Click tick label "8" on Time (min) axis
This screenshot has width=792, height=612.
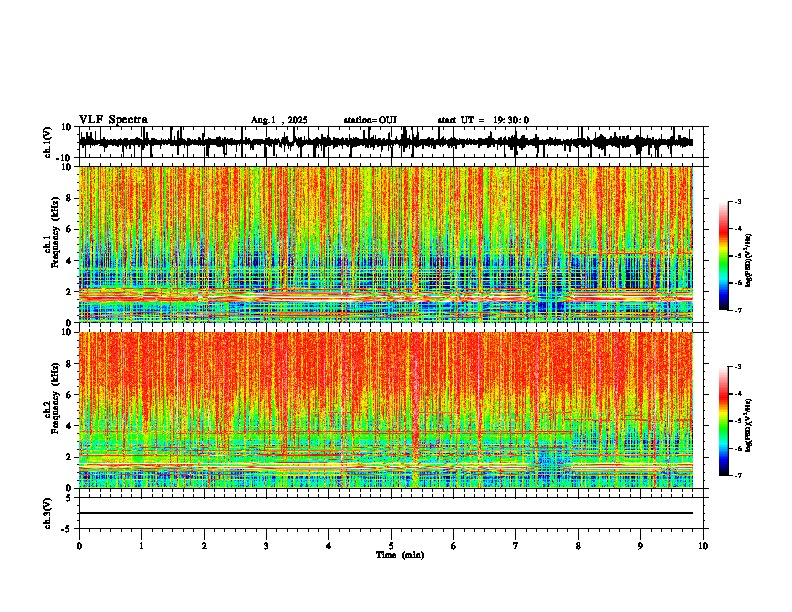coord(578,546)
